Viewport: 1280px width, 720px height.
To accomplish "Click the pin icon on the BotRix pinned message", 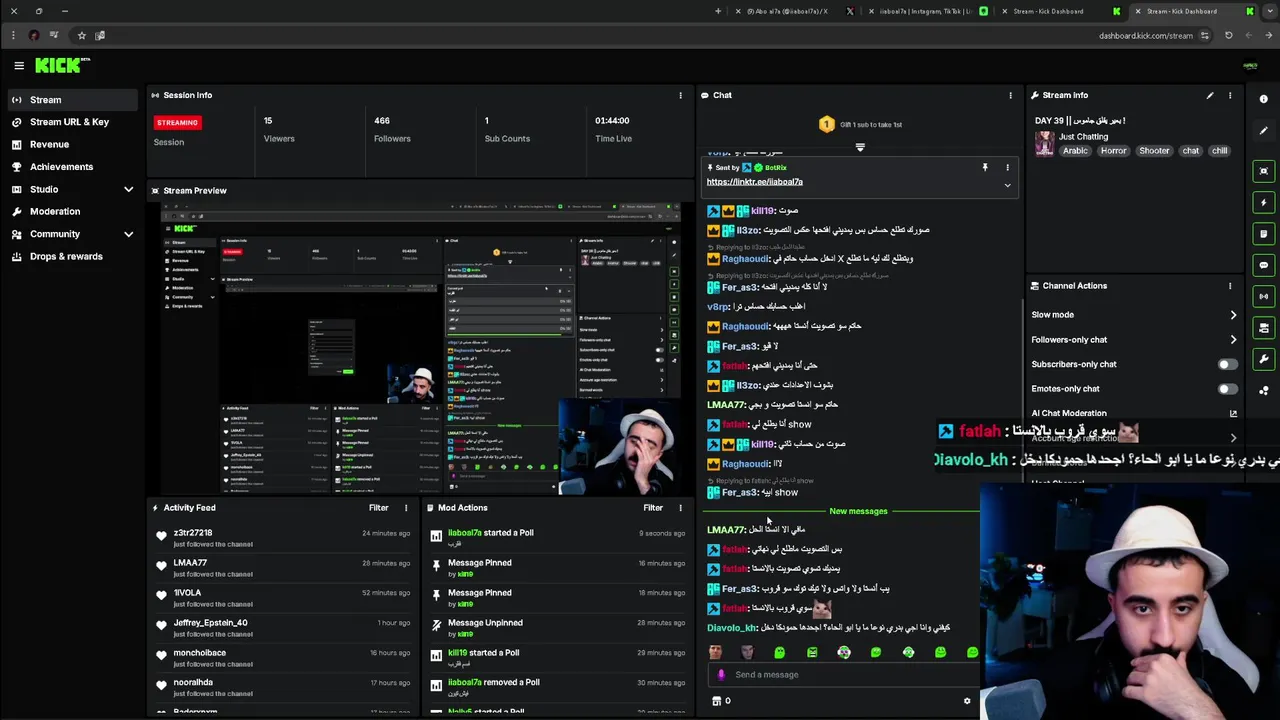I will (x=985, y=168).
